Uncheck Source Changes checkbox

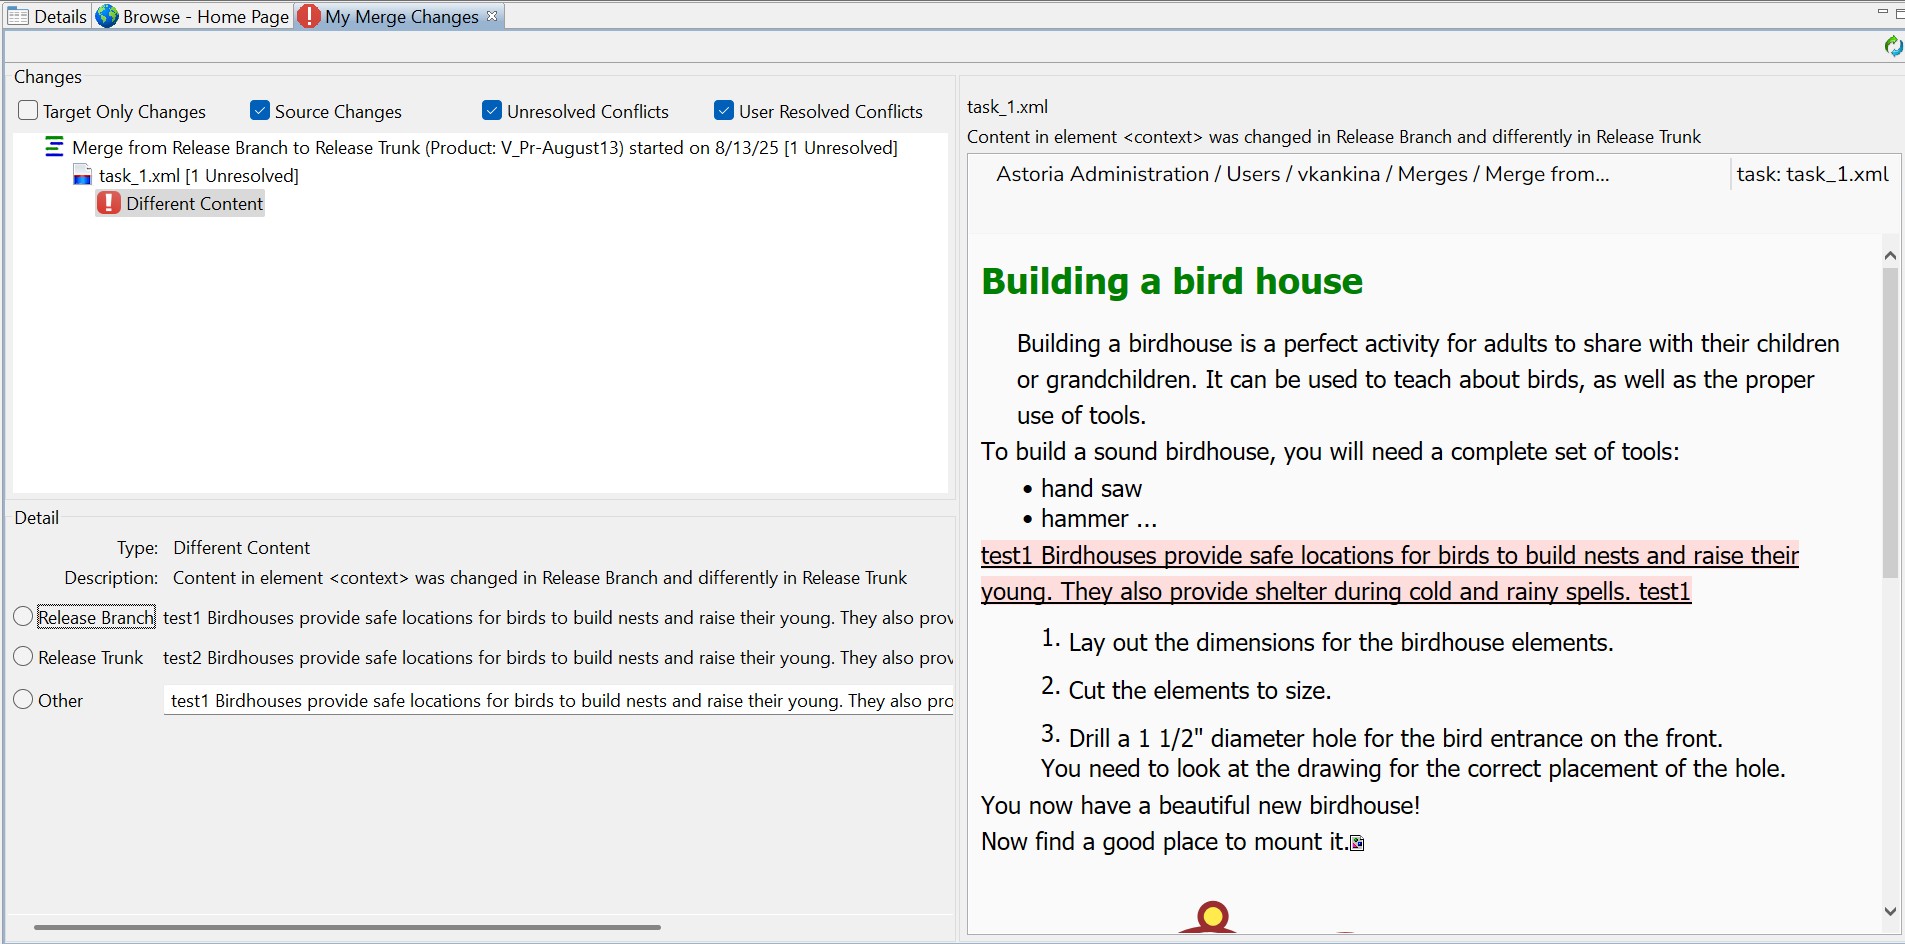point(260,111)
